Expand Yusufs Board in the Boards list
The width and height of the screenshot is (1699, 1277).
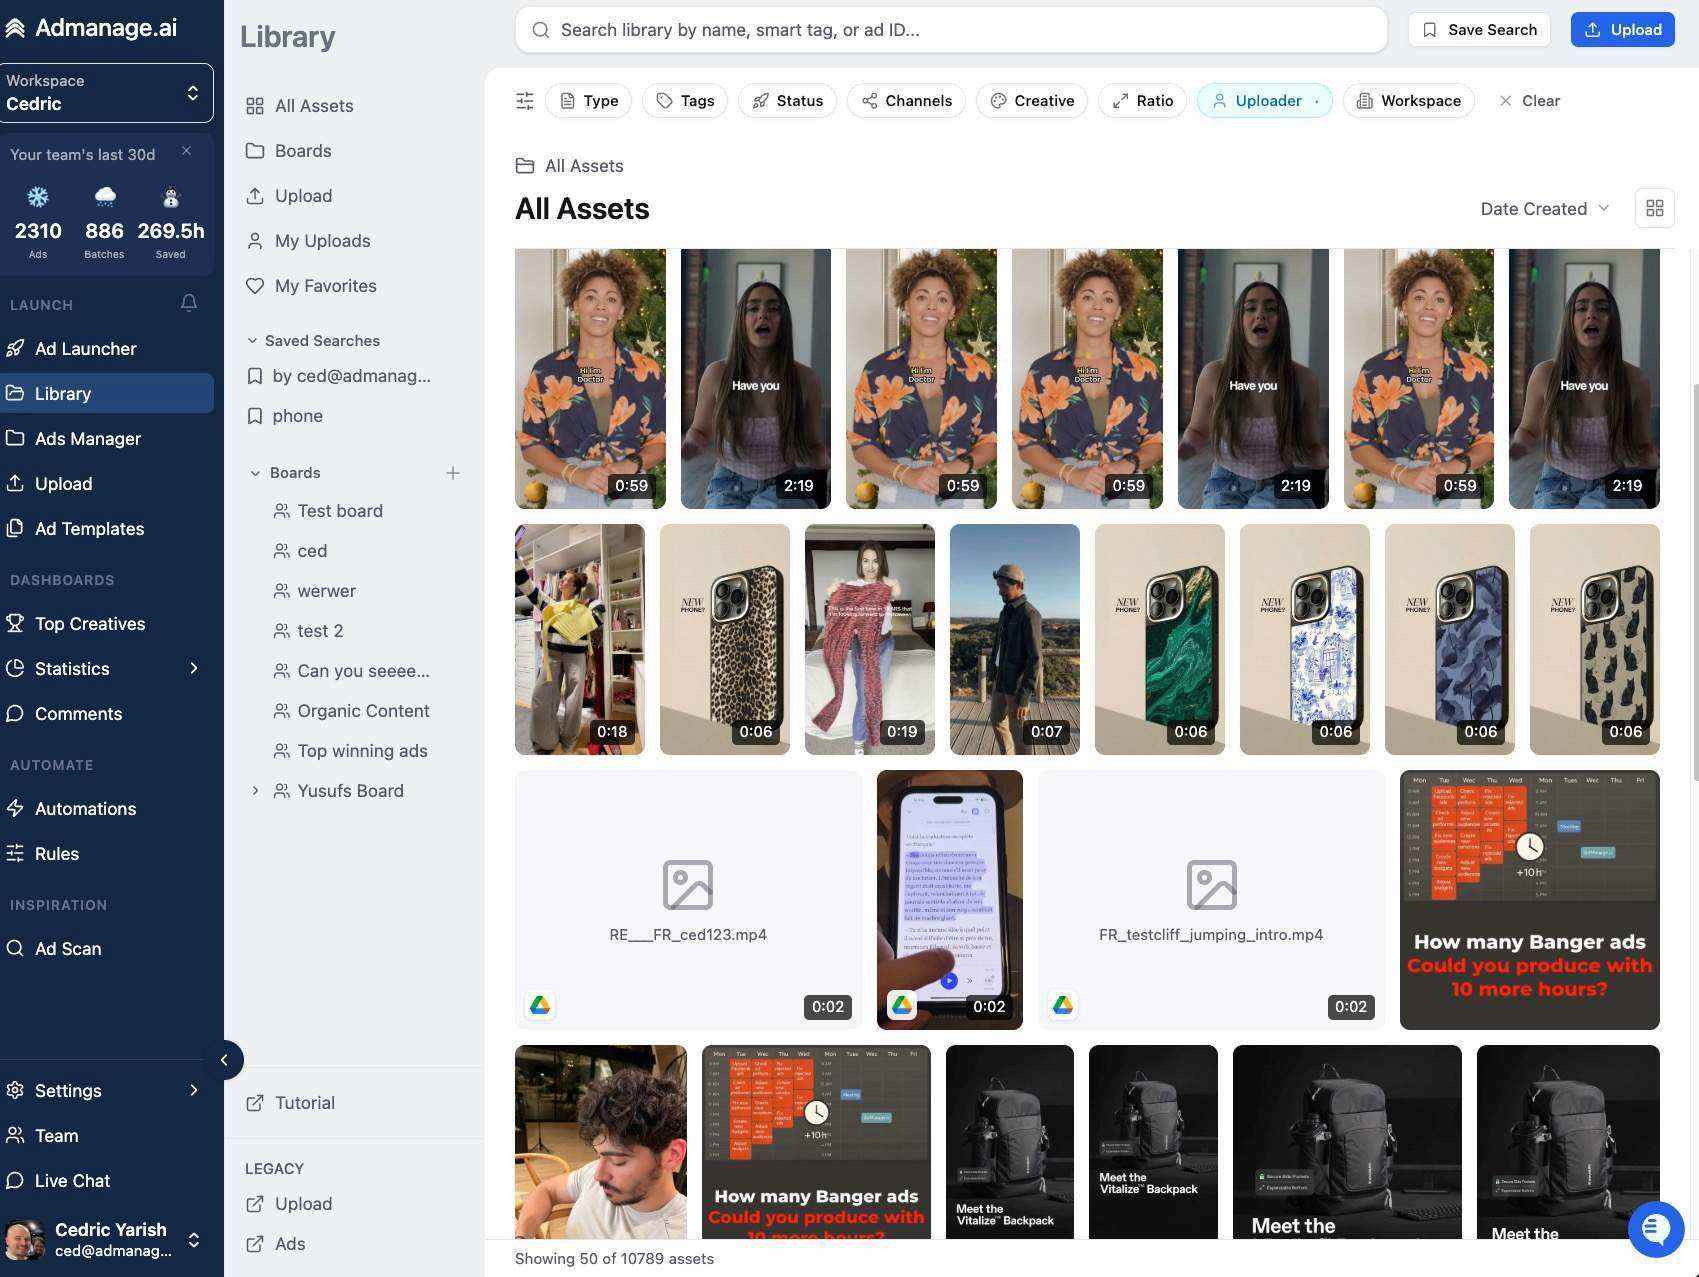(255, 790)
